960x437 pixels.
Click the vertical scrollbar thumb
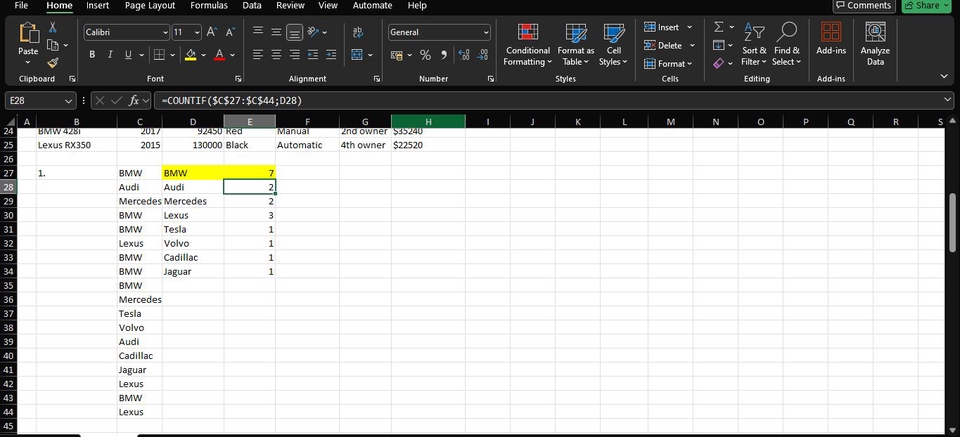(x=952, y=222)
